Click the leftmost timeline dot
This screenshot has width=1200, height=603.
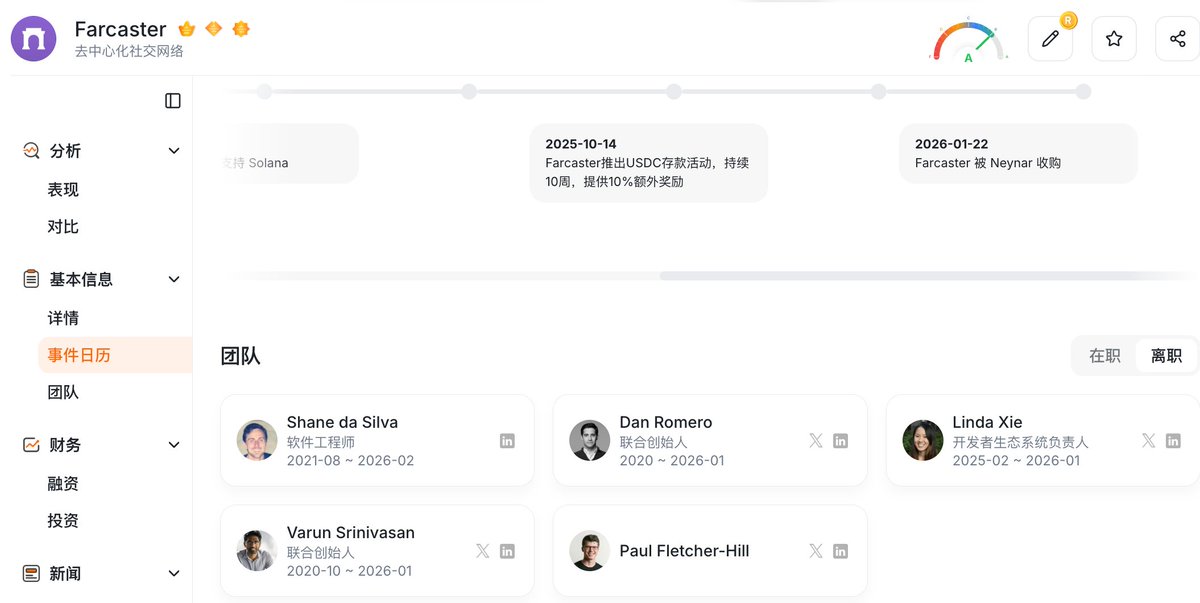(x=264, y=92)
